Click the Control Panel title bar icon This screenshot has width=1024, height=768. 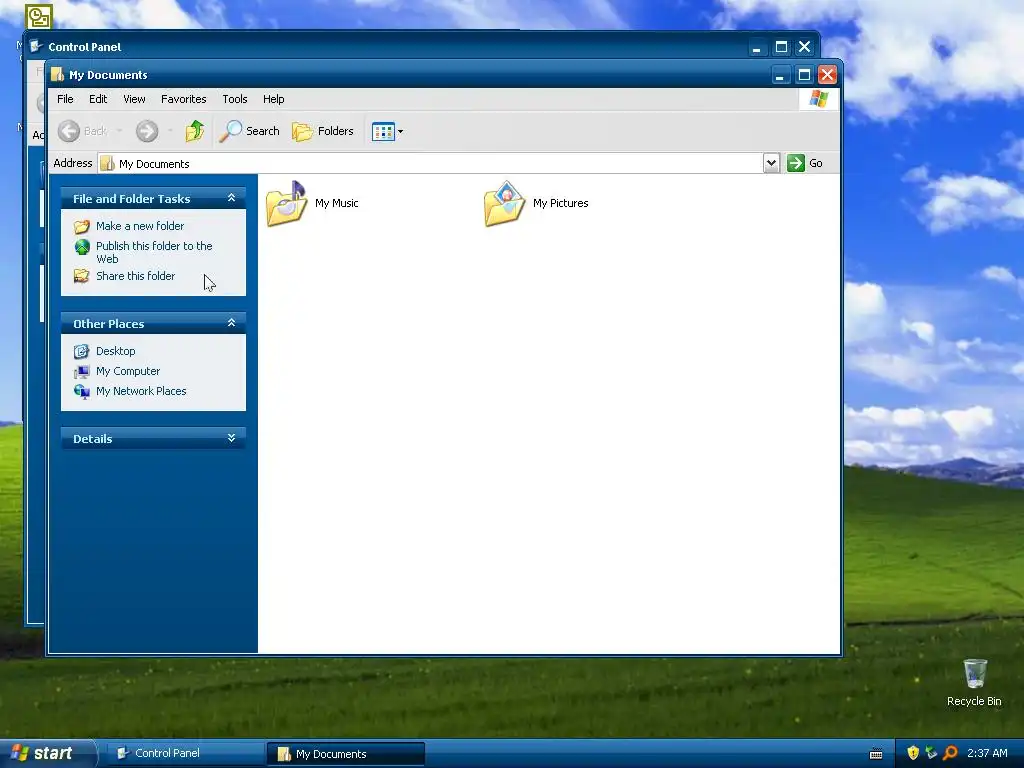pyautogui.click(x=37, y=46)
